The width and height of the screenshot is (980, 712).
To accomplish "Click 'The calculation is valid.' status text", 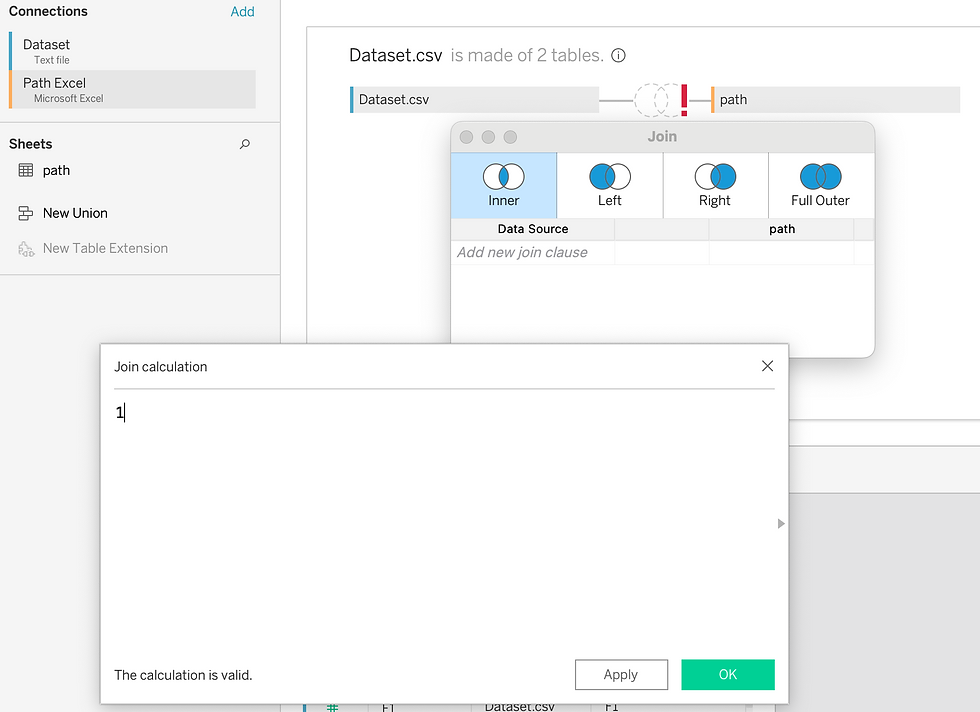I will click(x=183, y=675).
